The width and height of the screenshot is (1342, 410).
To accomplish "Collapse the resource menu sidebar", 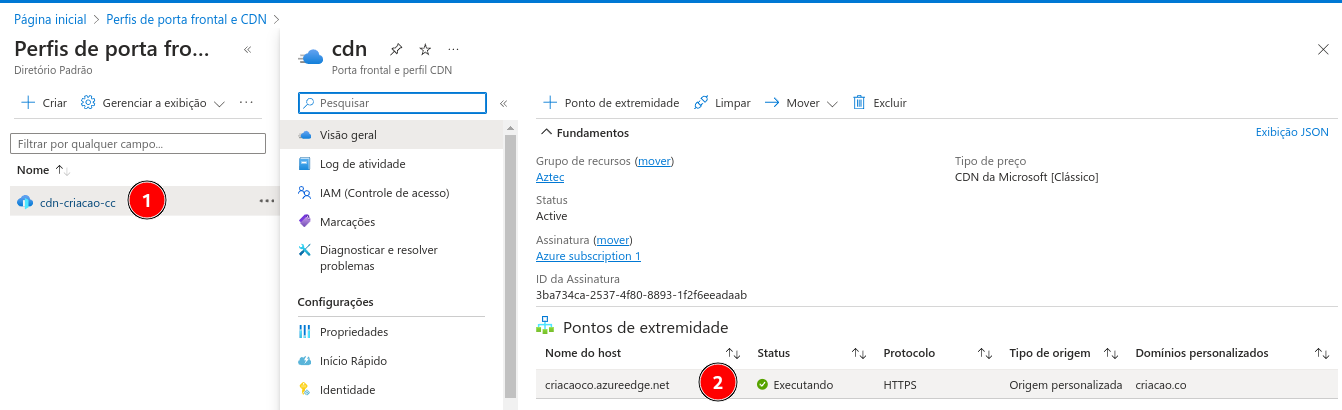I will tap(503, 102).
